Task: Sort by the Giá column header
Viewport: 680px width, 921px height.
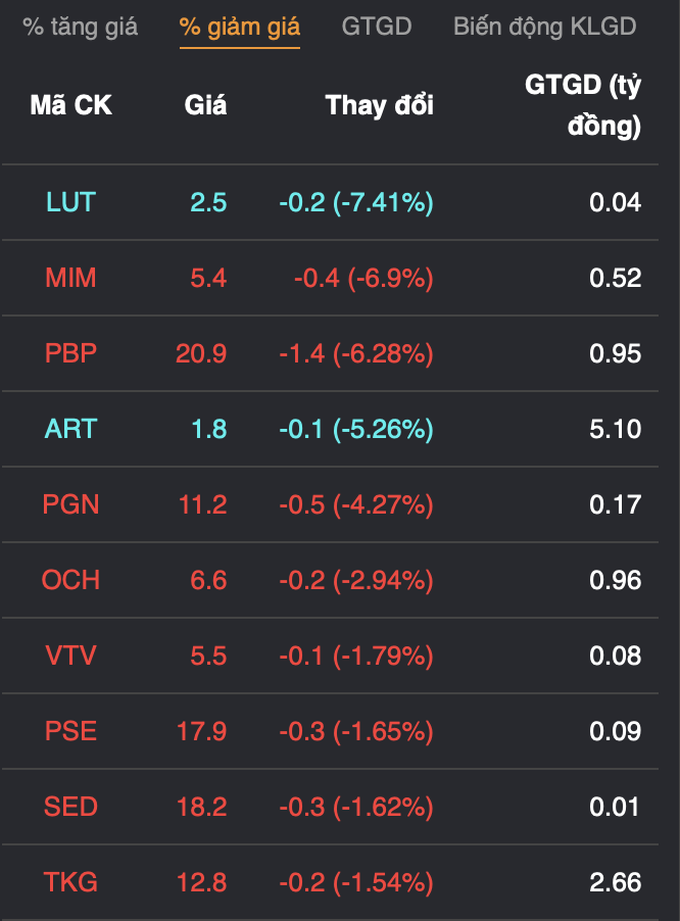Action: click(x=206, y=106)
